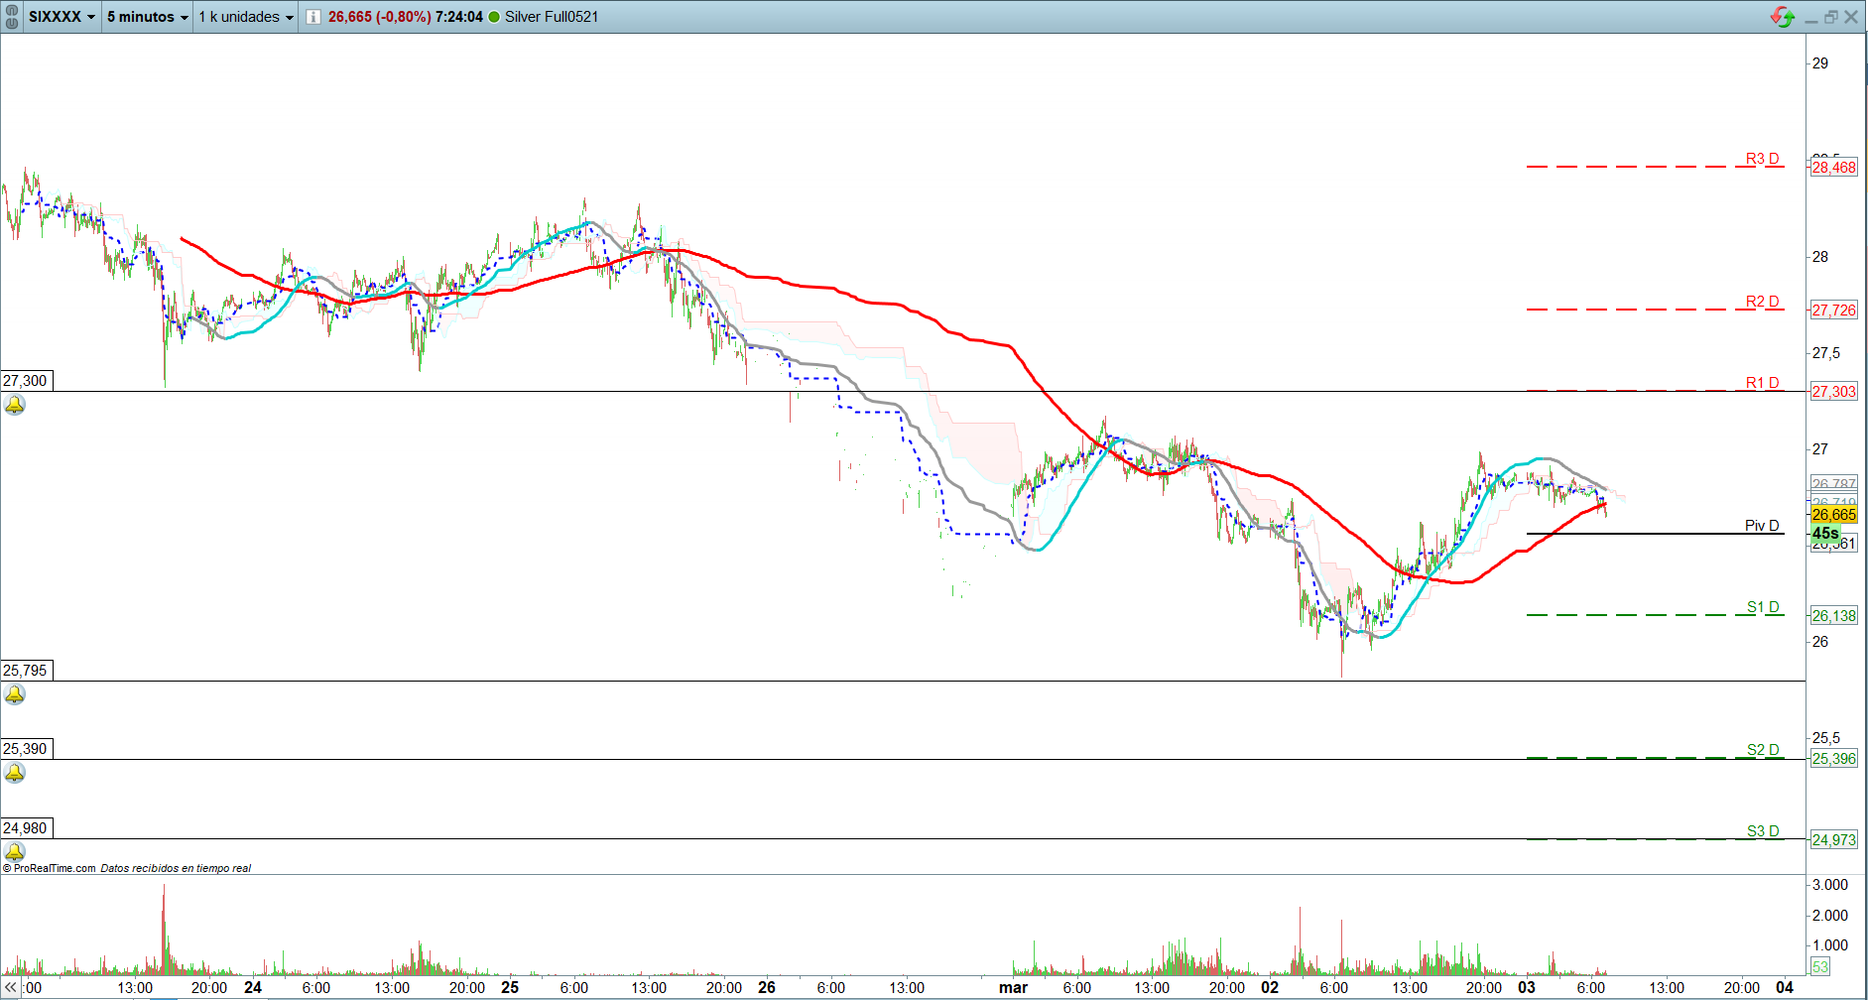Click the R2 D pivot label
This screenshot has width=1868, height=1000.
point(1763,302)
